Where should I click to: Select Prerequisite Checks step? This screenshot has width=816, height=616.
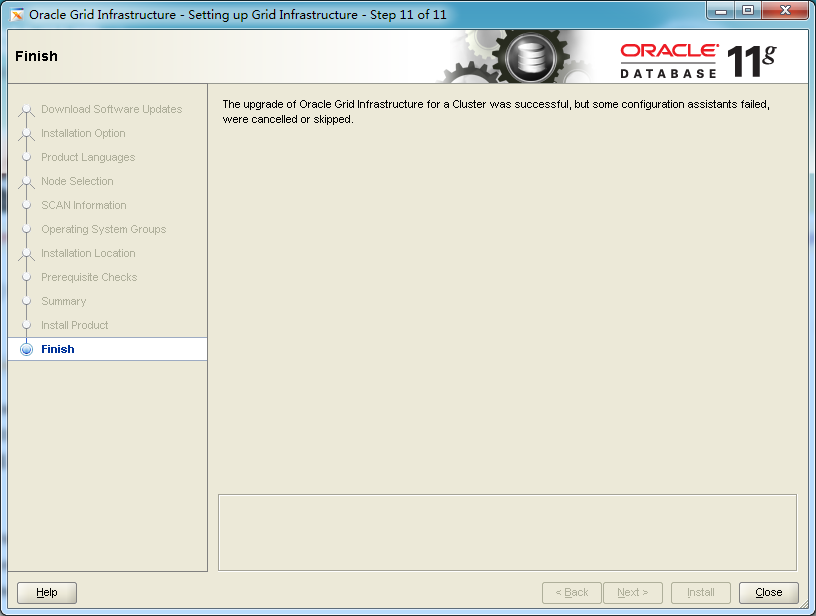[89, 277]
